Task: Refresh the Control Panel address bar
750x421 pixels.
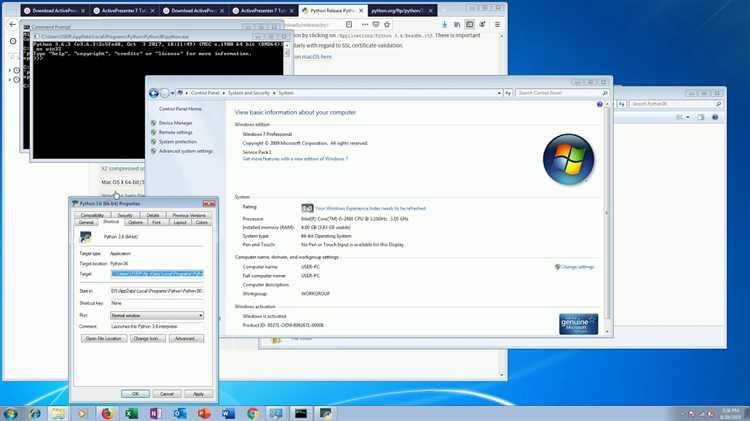Action: click(508, 93)
